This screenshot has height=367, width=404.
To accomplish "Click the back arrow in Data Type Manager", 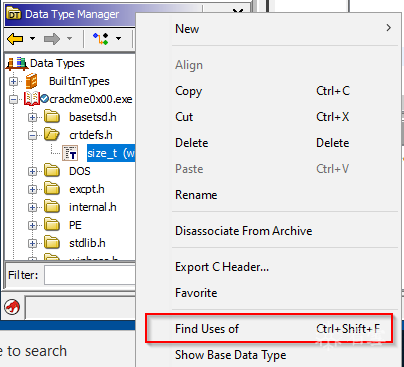I will pos(15,39).
